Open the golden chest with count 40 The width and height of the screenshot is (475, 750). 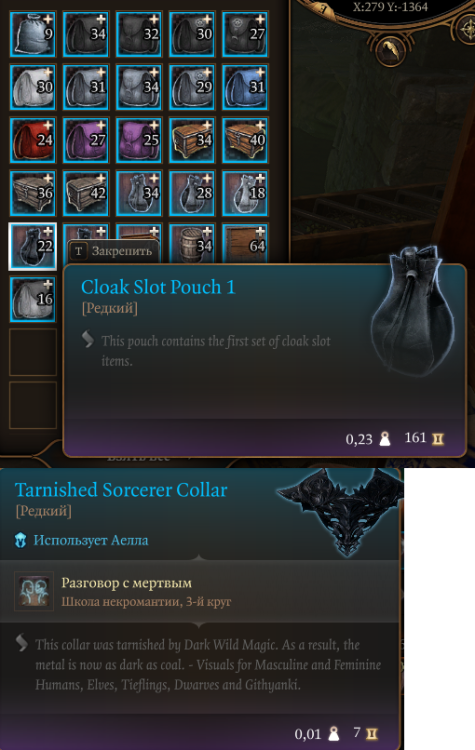point(245,141)
